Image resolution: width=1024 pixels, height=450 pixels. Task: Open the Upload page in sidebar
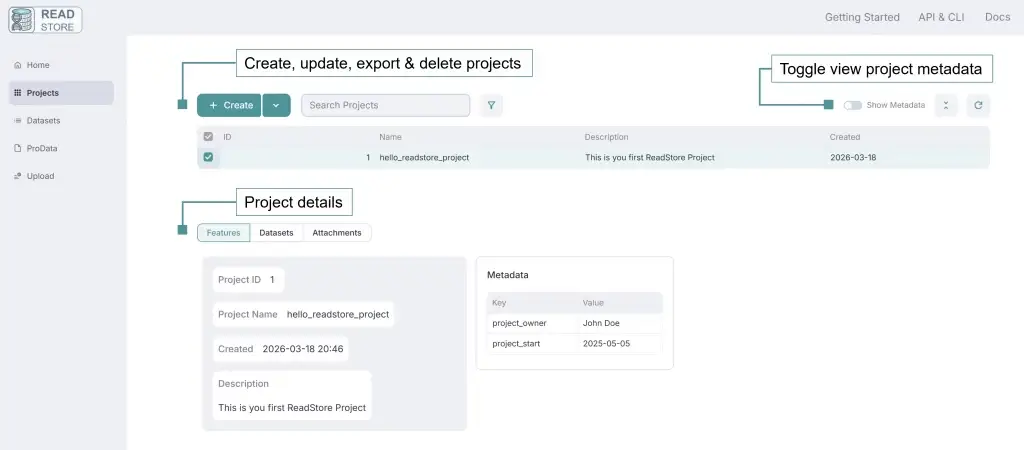(40, 176)
